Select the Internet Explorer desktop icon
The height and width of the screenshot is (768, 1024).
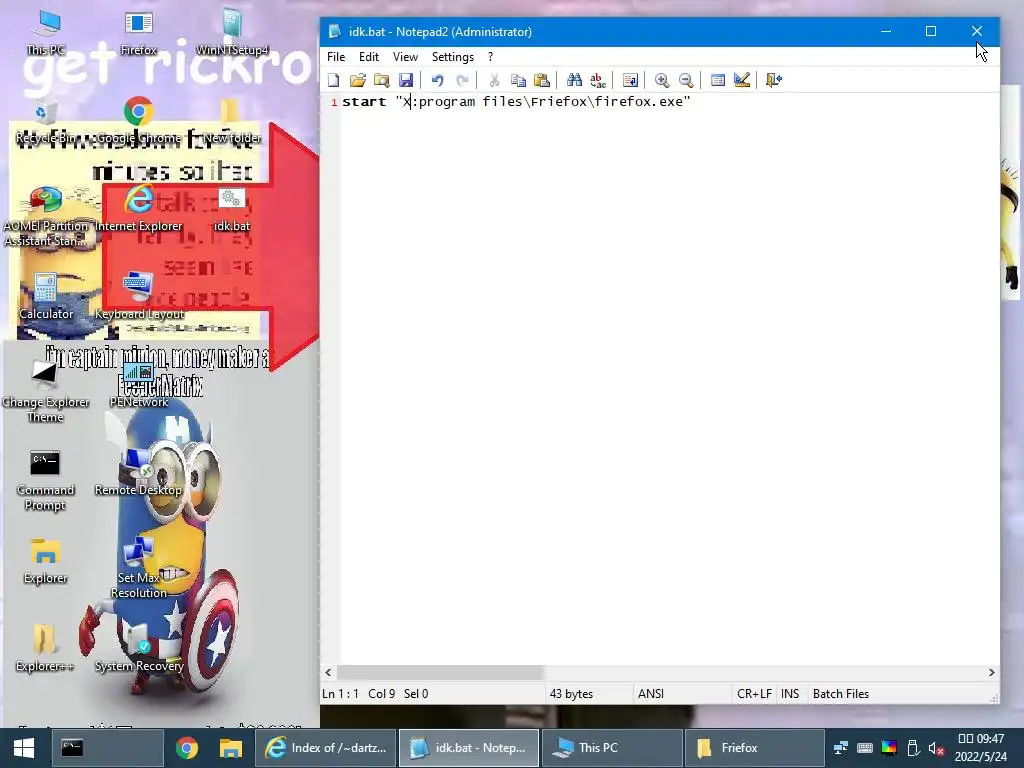[x=138, y=209]
